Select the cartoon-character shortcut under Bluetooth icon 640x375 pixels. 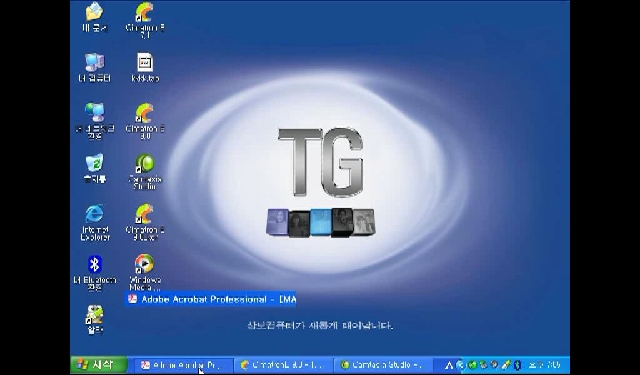click(x=95, y=320)
